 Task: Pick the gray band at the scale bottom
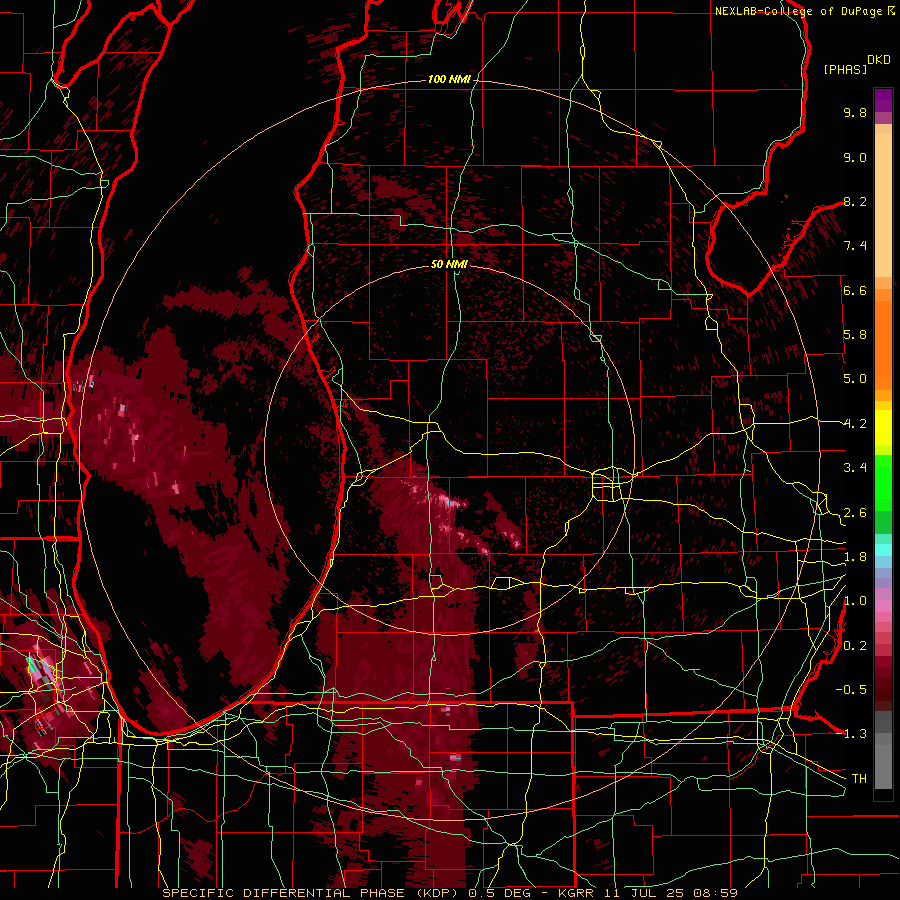pos(883,749)
